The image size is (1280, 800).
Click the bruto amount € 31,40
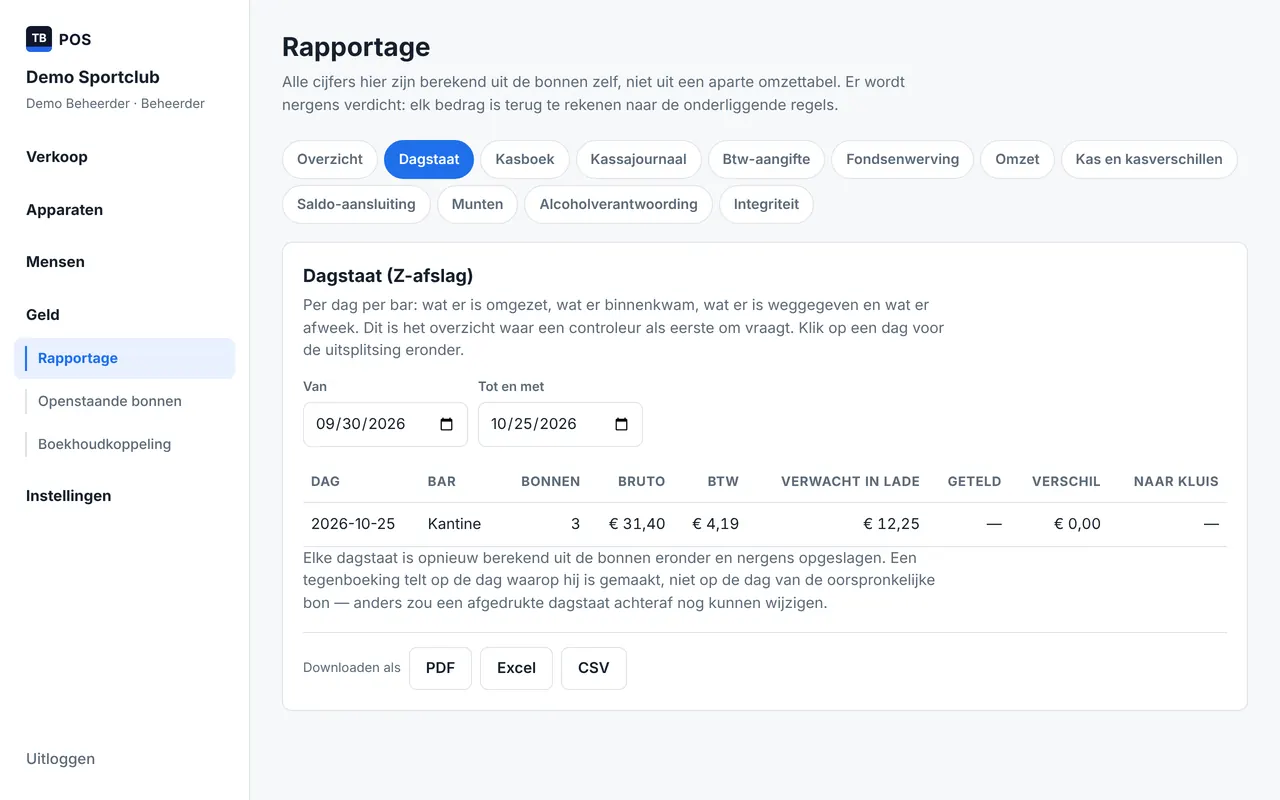coord(637,524)
